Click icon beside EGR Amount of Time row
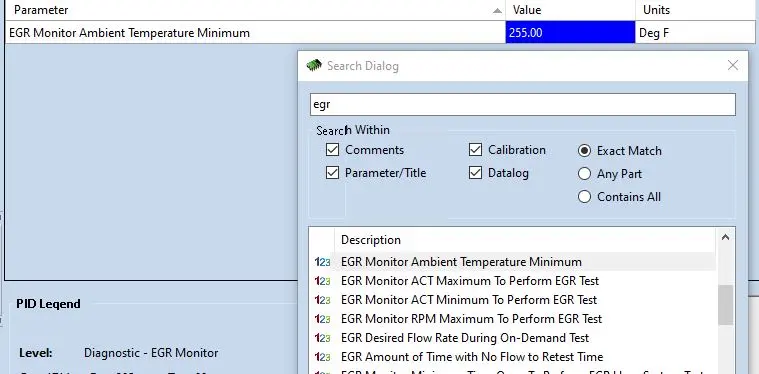The image size is (759, 374). 322,357
